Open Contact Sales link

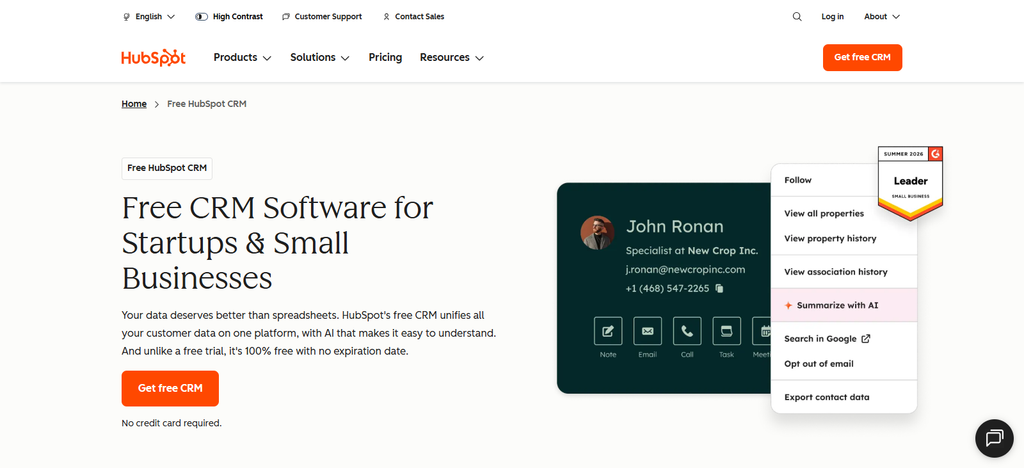coord(413,17)
